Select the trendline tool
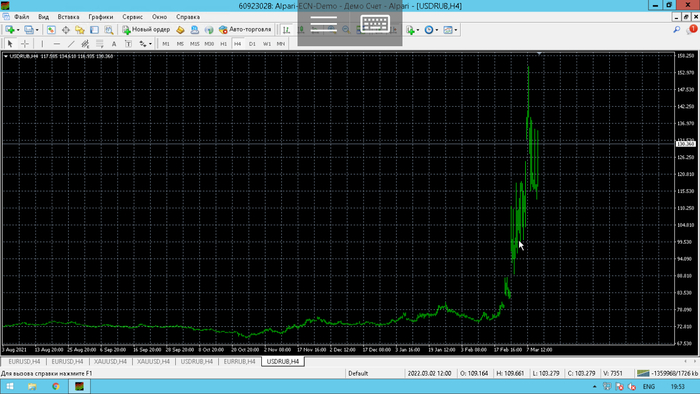Viewport: 700px width, 394px height. 71,44
